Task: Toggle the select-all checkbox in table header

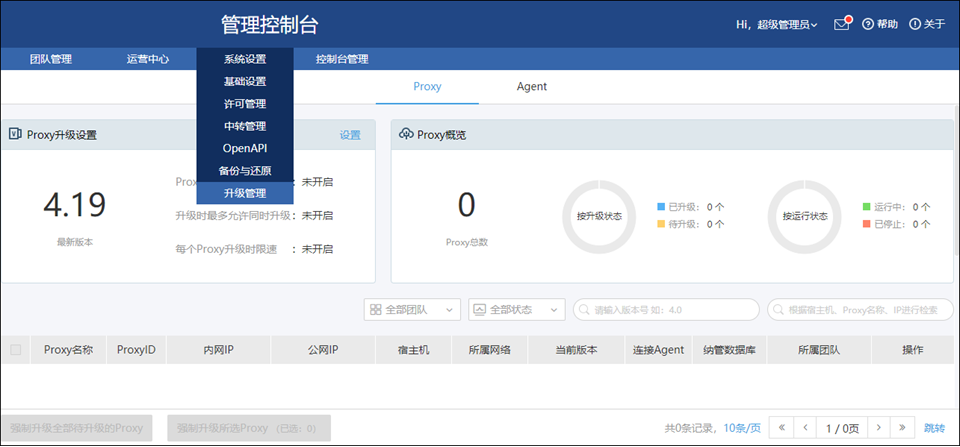Action: 15,350
